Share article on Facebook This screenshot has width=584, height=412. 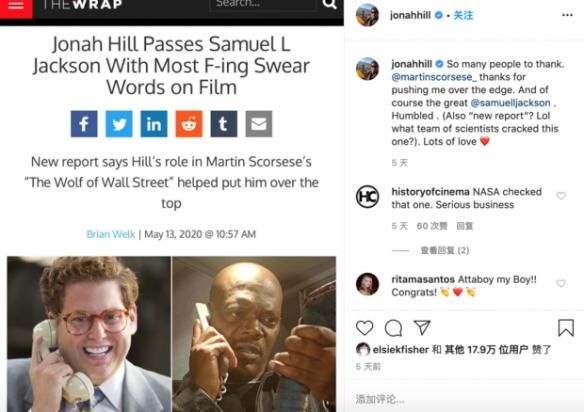pos(84,124)
